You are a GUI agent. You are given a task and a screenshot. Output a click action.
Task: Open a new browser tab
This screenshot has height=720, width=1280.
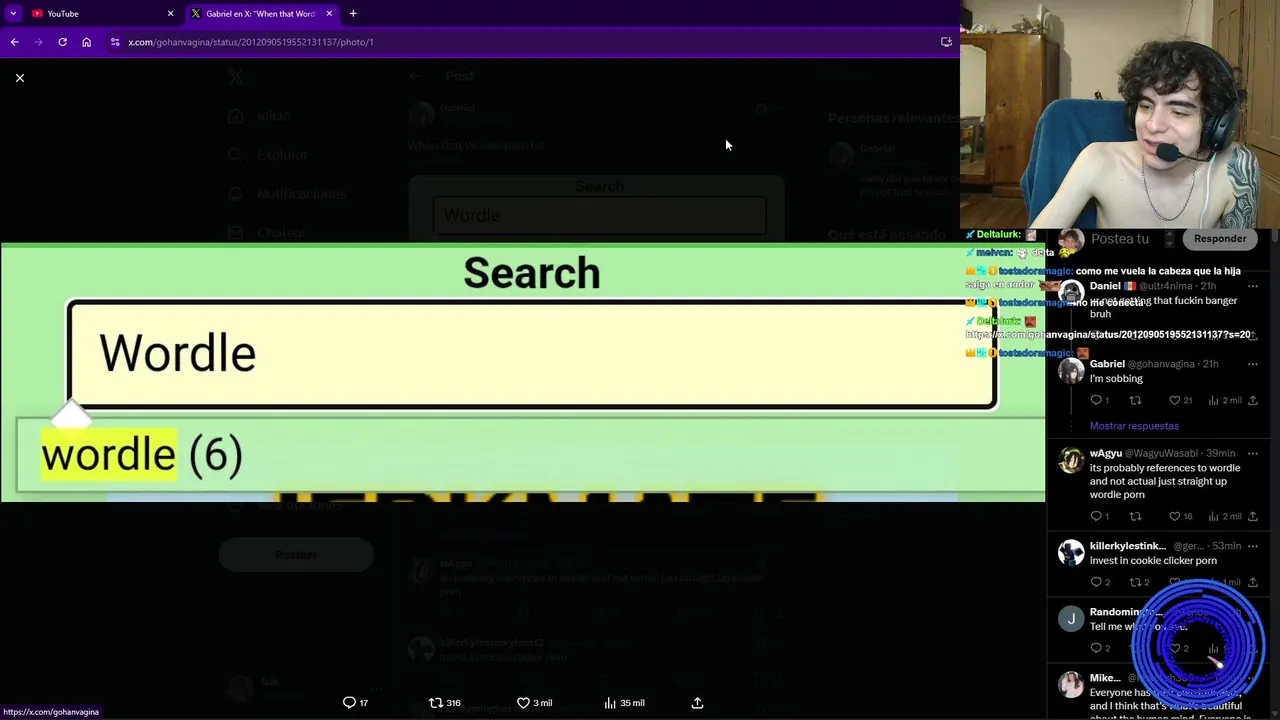353,13
